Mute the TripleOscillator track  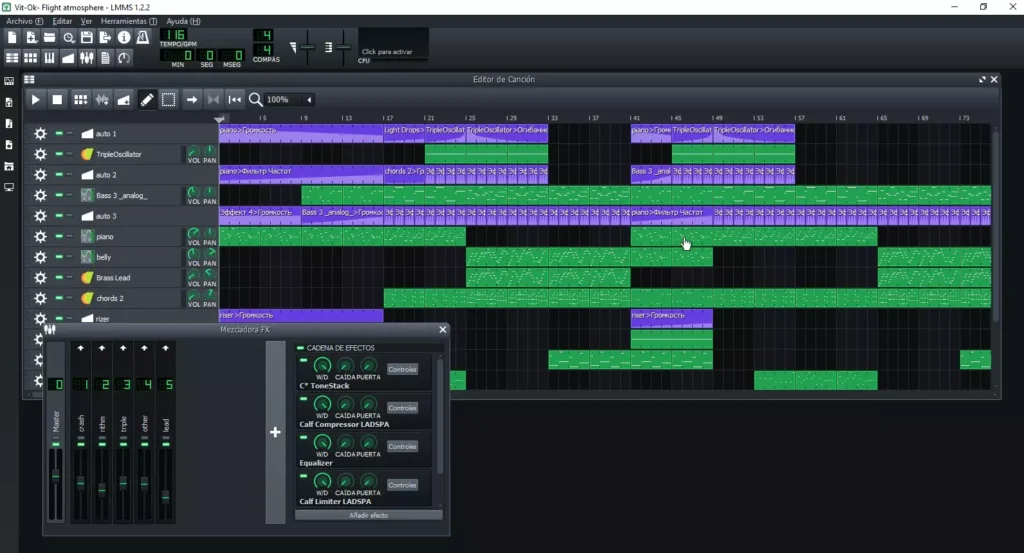[59, 154]
